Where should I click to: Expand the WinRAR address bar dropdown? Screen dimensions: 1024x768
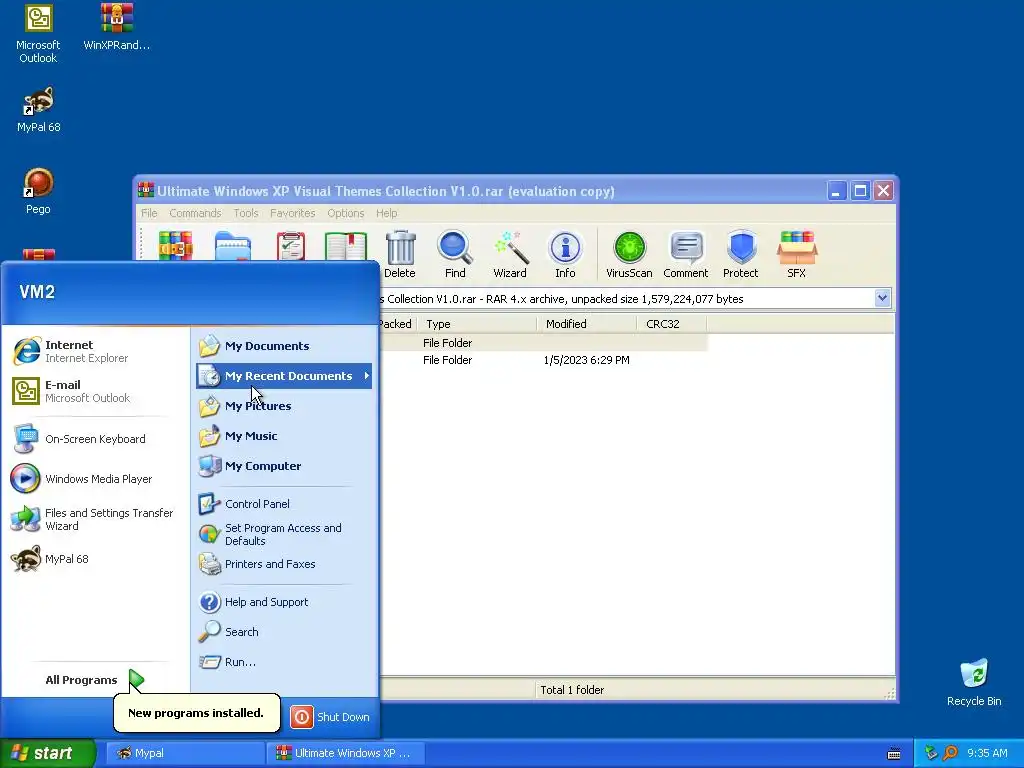[x=882, y=298]
